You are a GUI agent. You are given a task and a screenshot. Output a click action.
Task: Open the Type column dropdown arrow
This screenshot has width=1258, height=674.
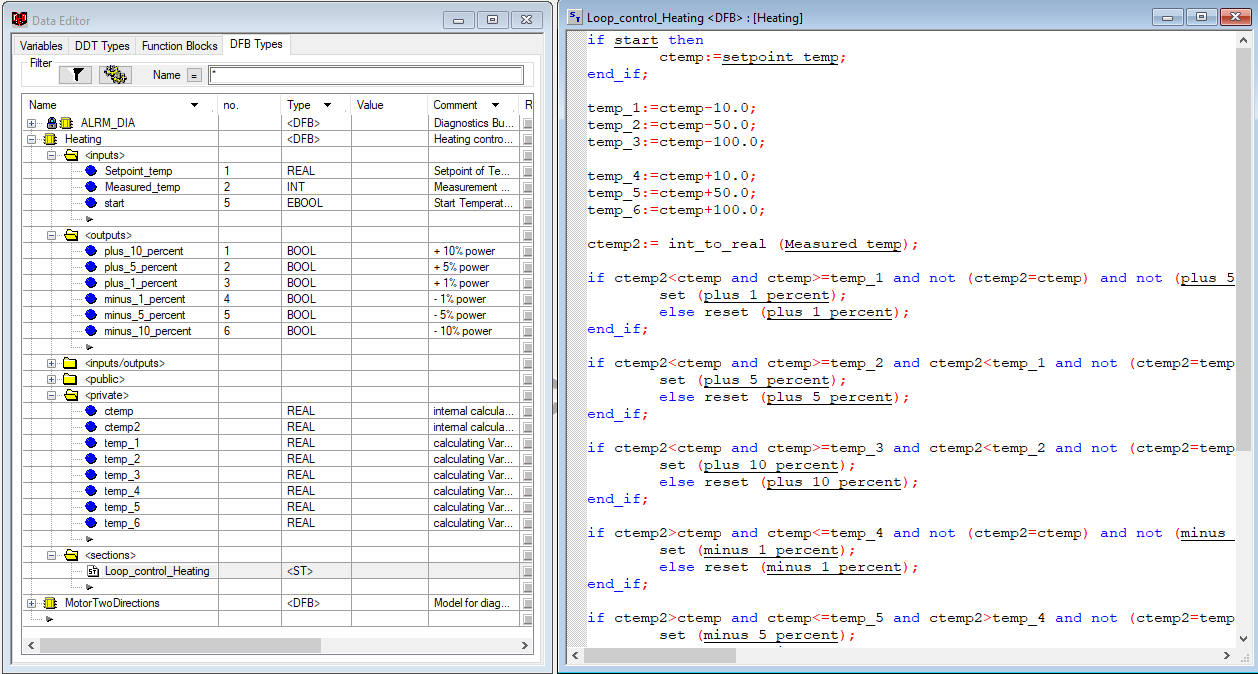(x=327, y=105)
